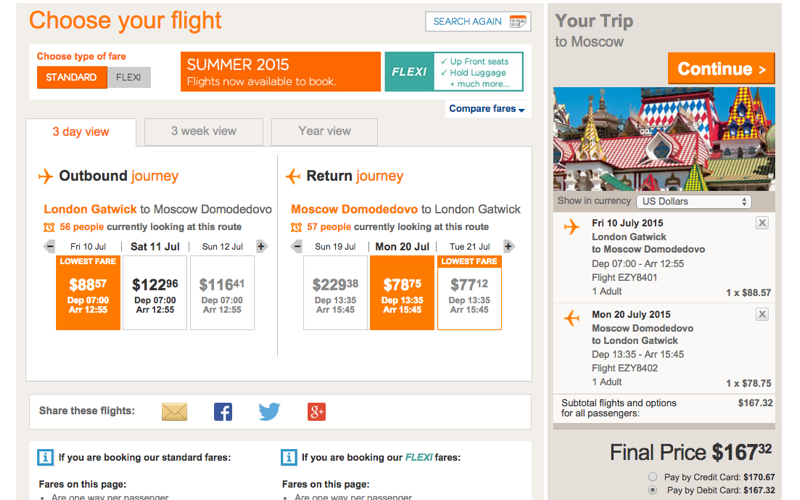Share these flights on Twitter
This screenshot has height=500, width=800.
pos(269,411)
